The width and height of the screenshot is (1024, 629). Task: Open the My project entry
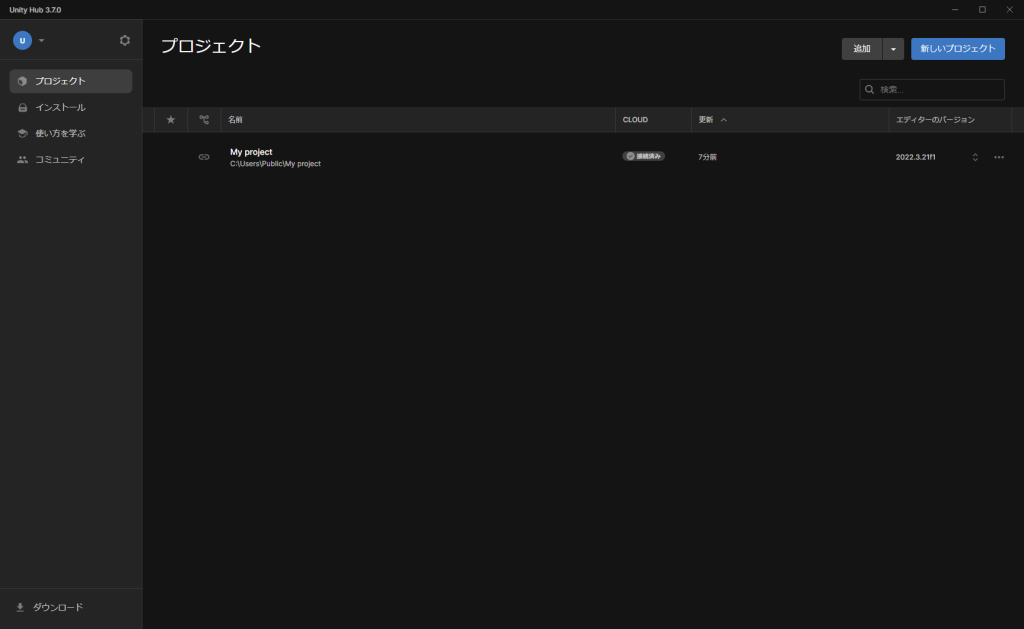click(251, 152)
